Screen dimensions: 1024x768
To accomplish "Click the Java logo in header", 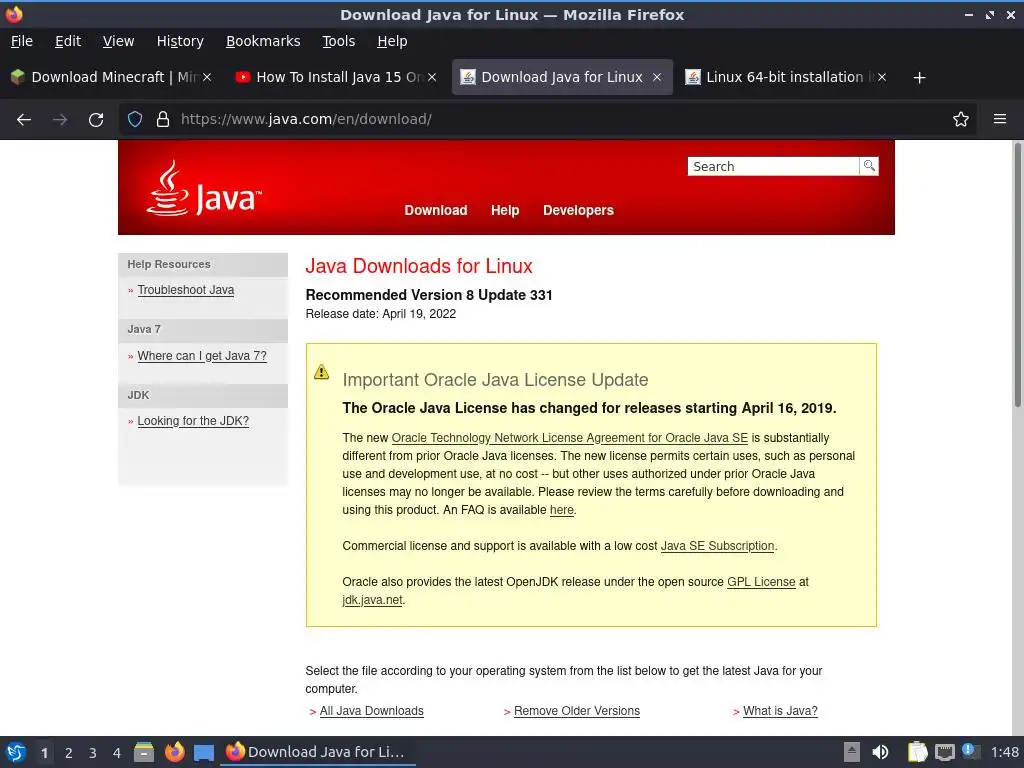I will tap(204, 189).
